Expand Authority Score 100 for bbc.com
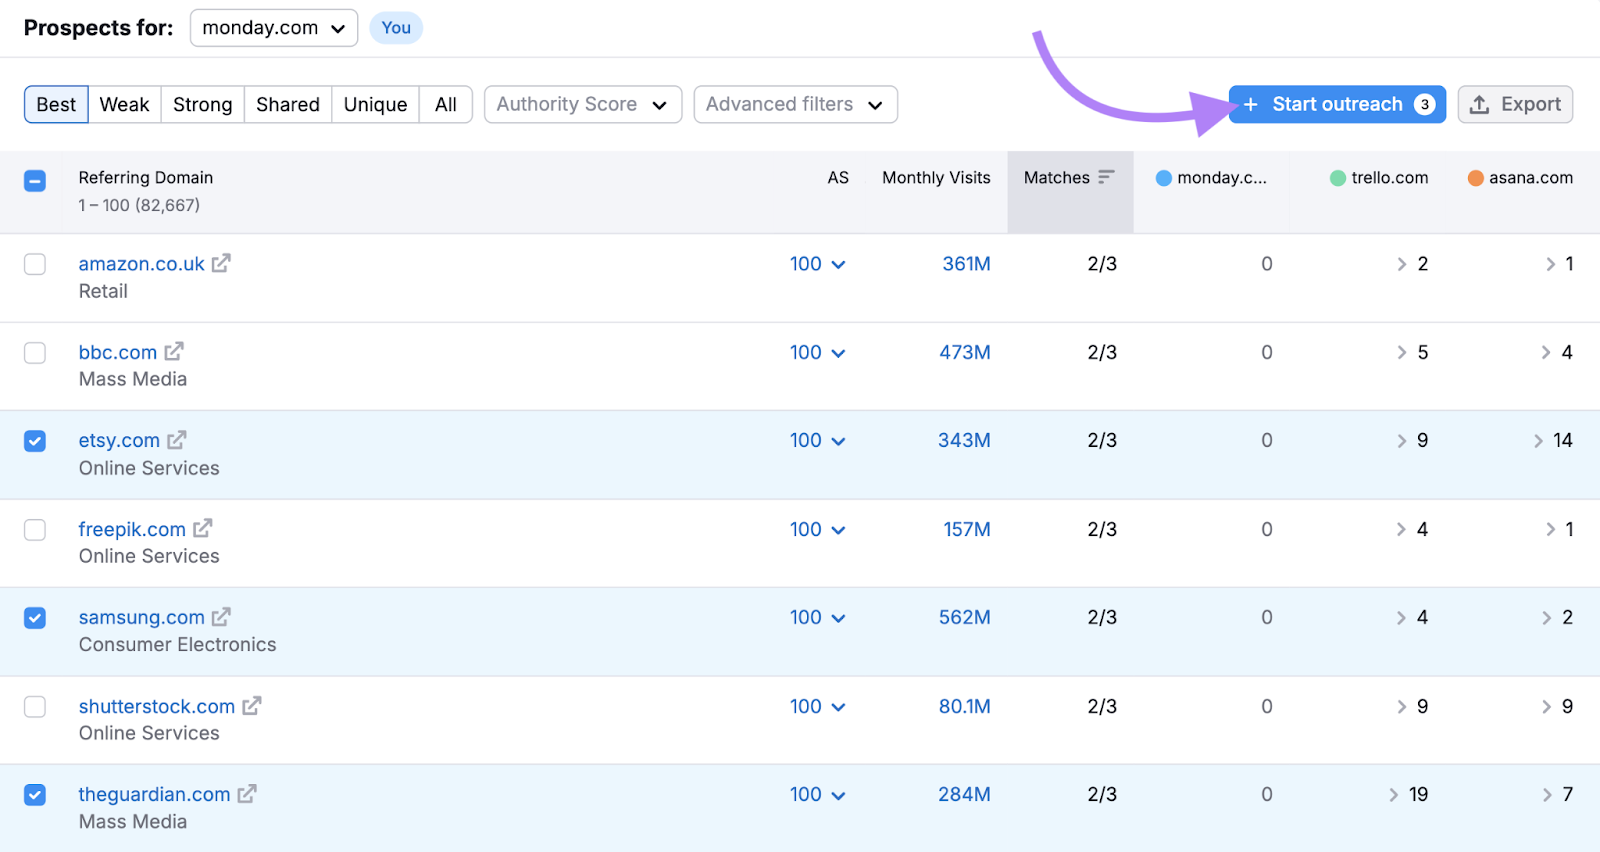The image size is (1600, 852). point(817,352)
